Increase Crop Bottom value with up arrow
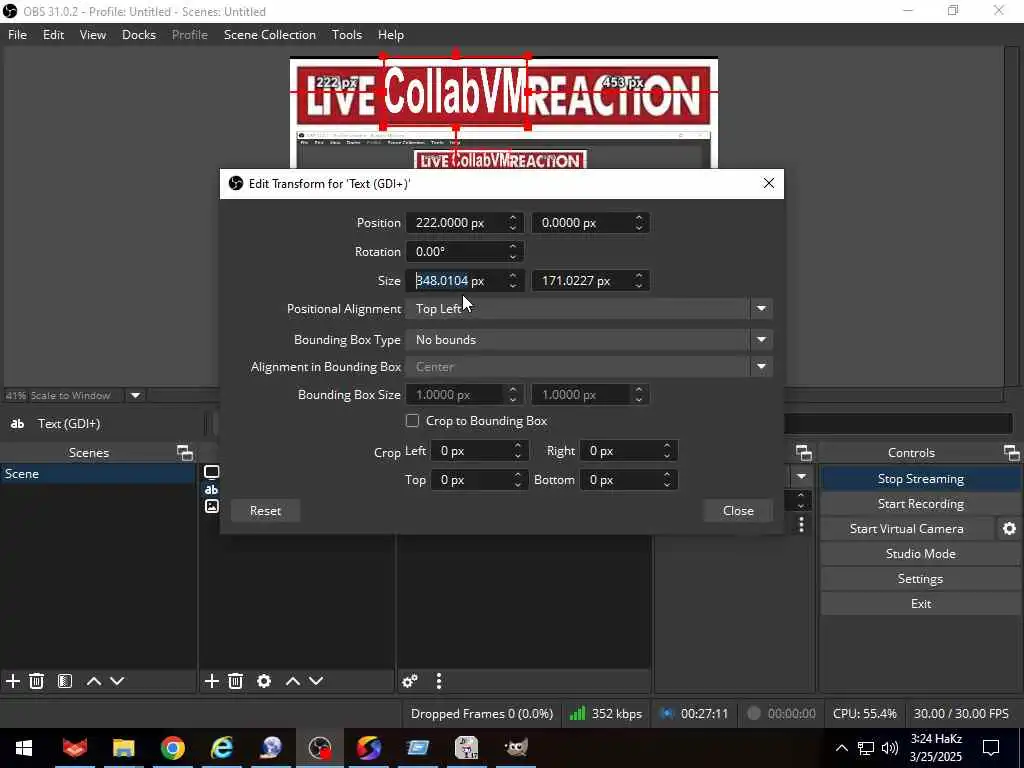 [667, 475]
